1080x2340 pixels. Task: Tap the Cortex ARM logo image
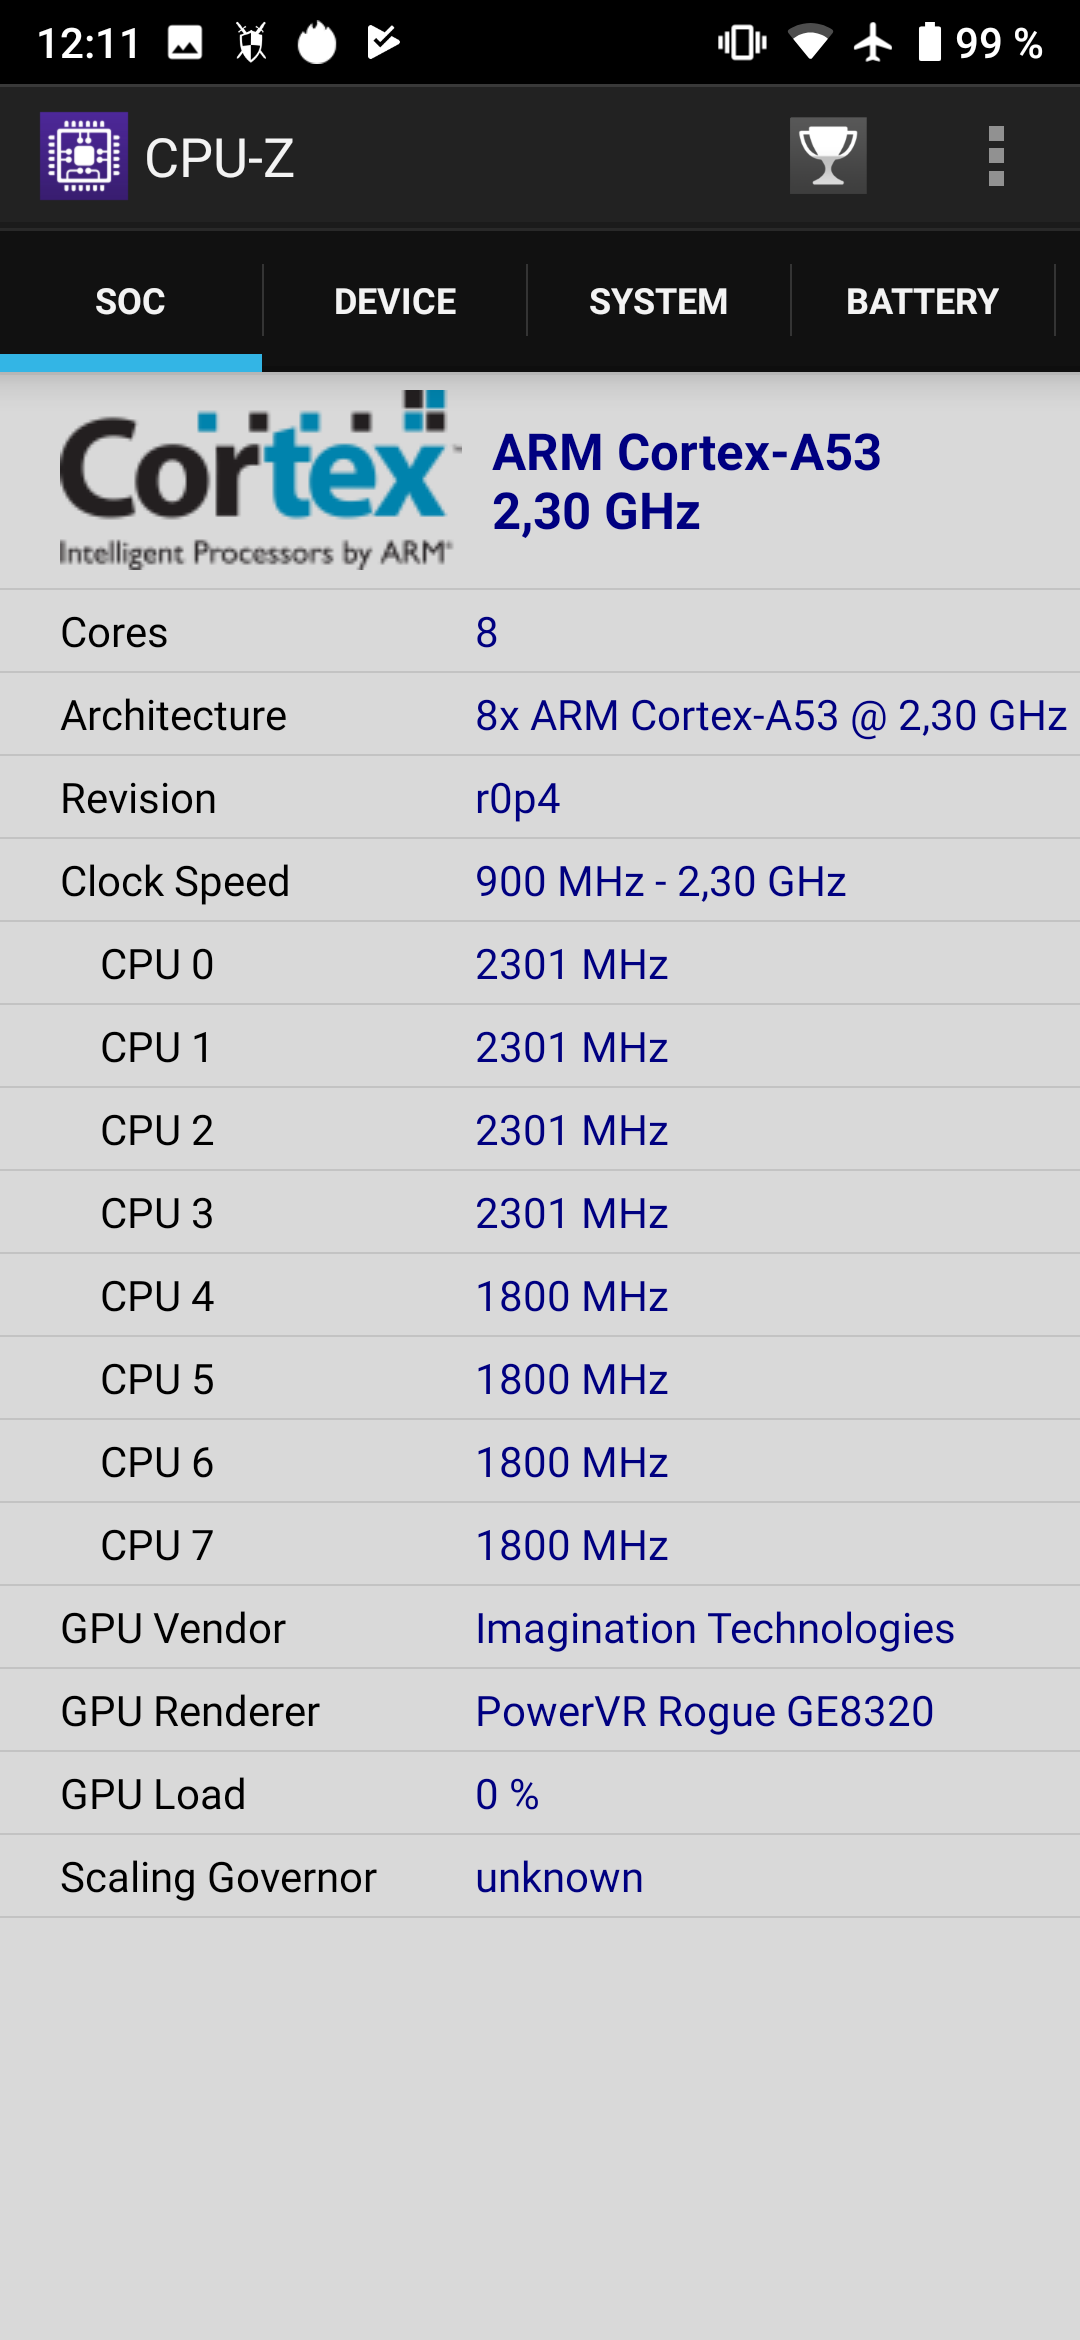tap(256, 480)
